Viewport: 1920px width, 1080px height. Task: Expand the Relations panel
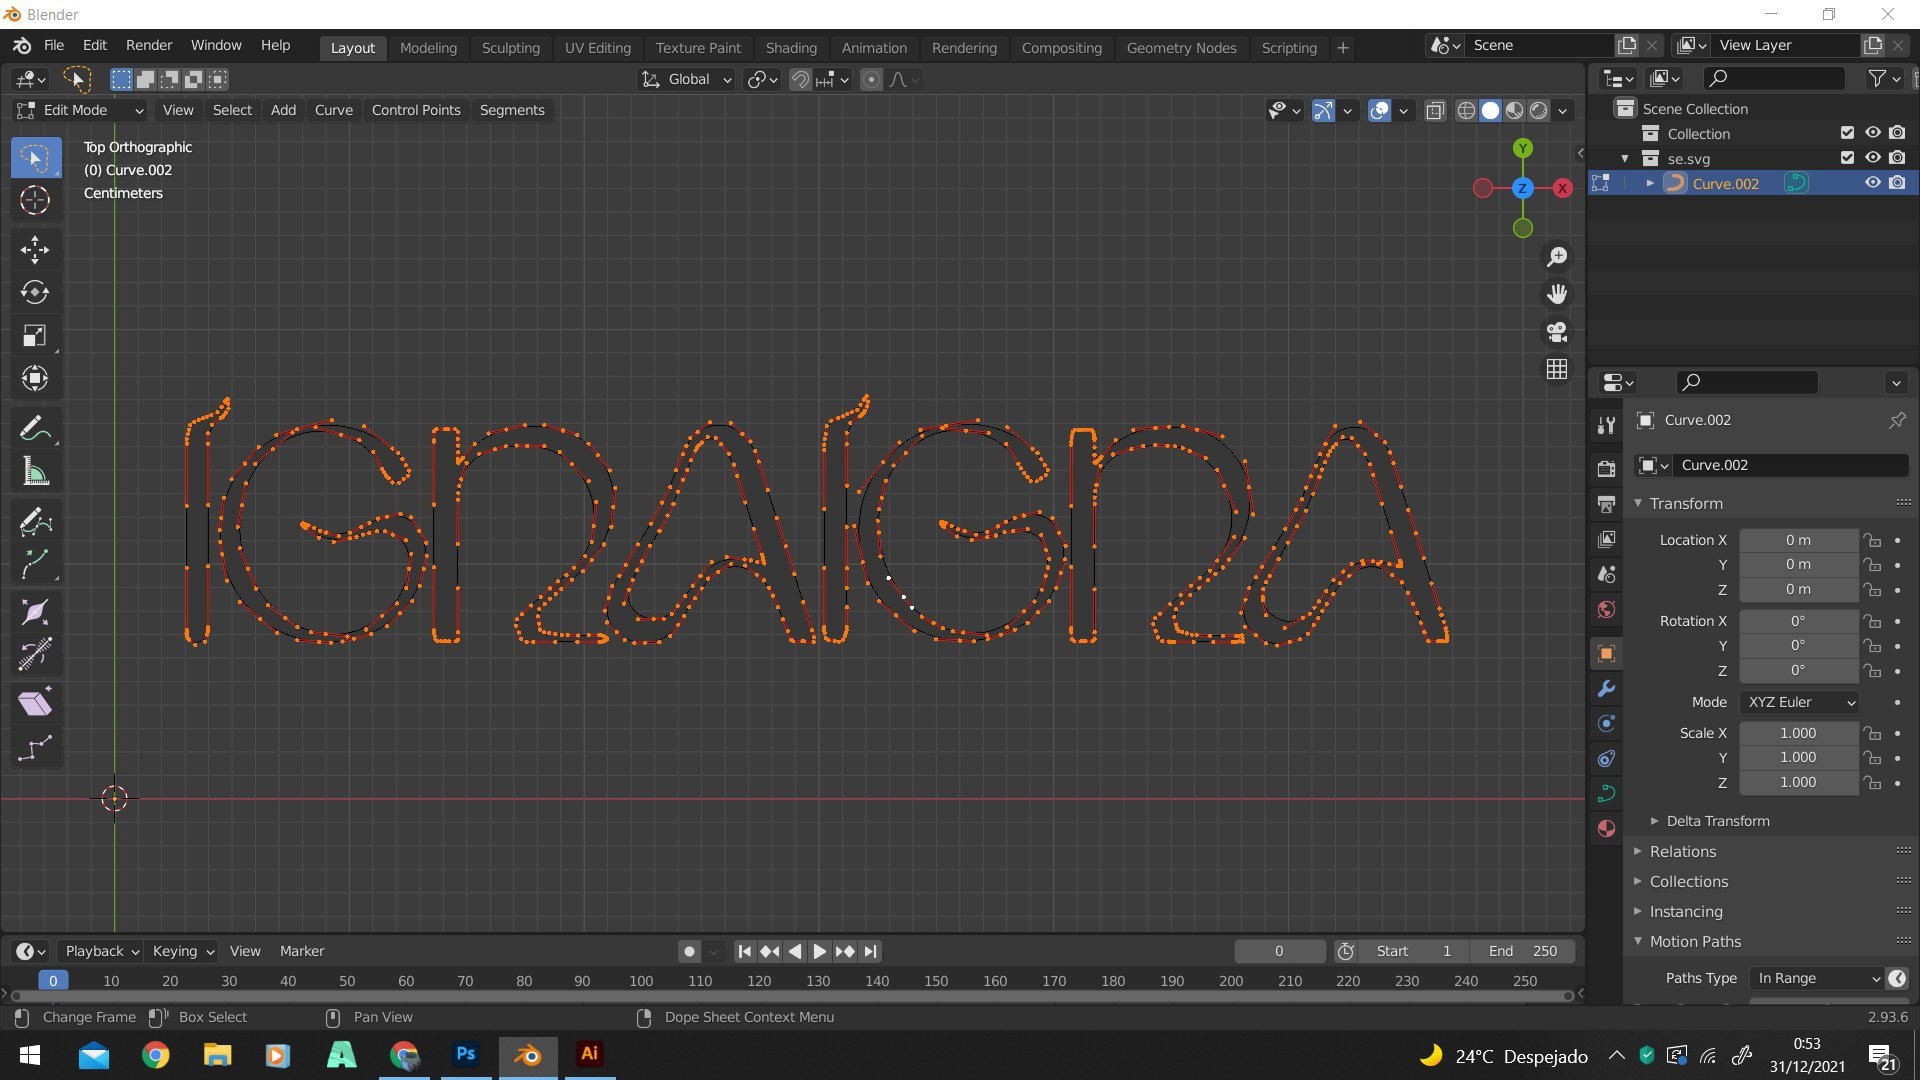[1682, 851]
